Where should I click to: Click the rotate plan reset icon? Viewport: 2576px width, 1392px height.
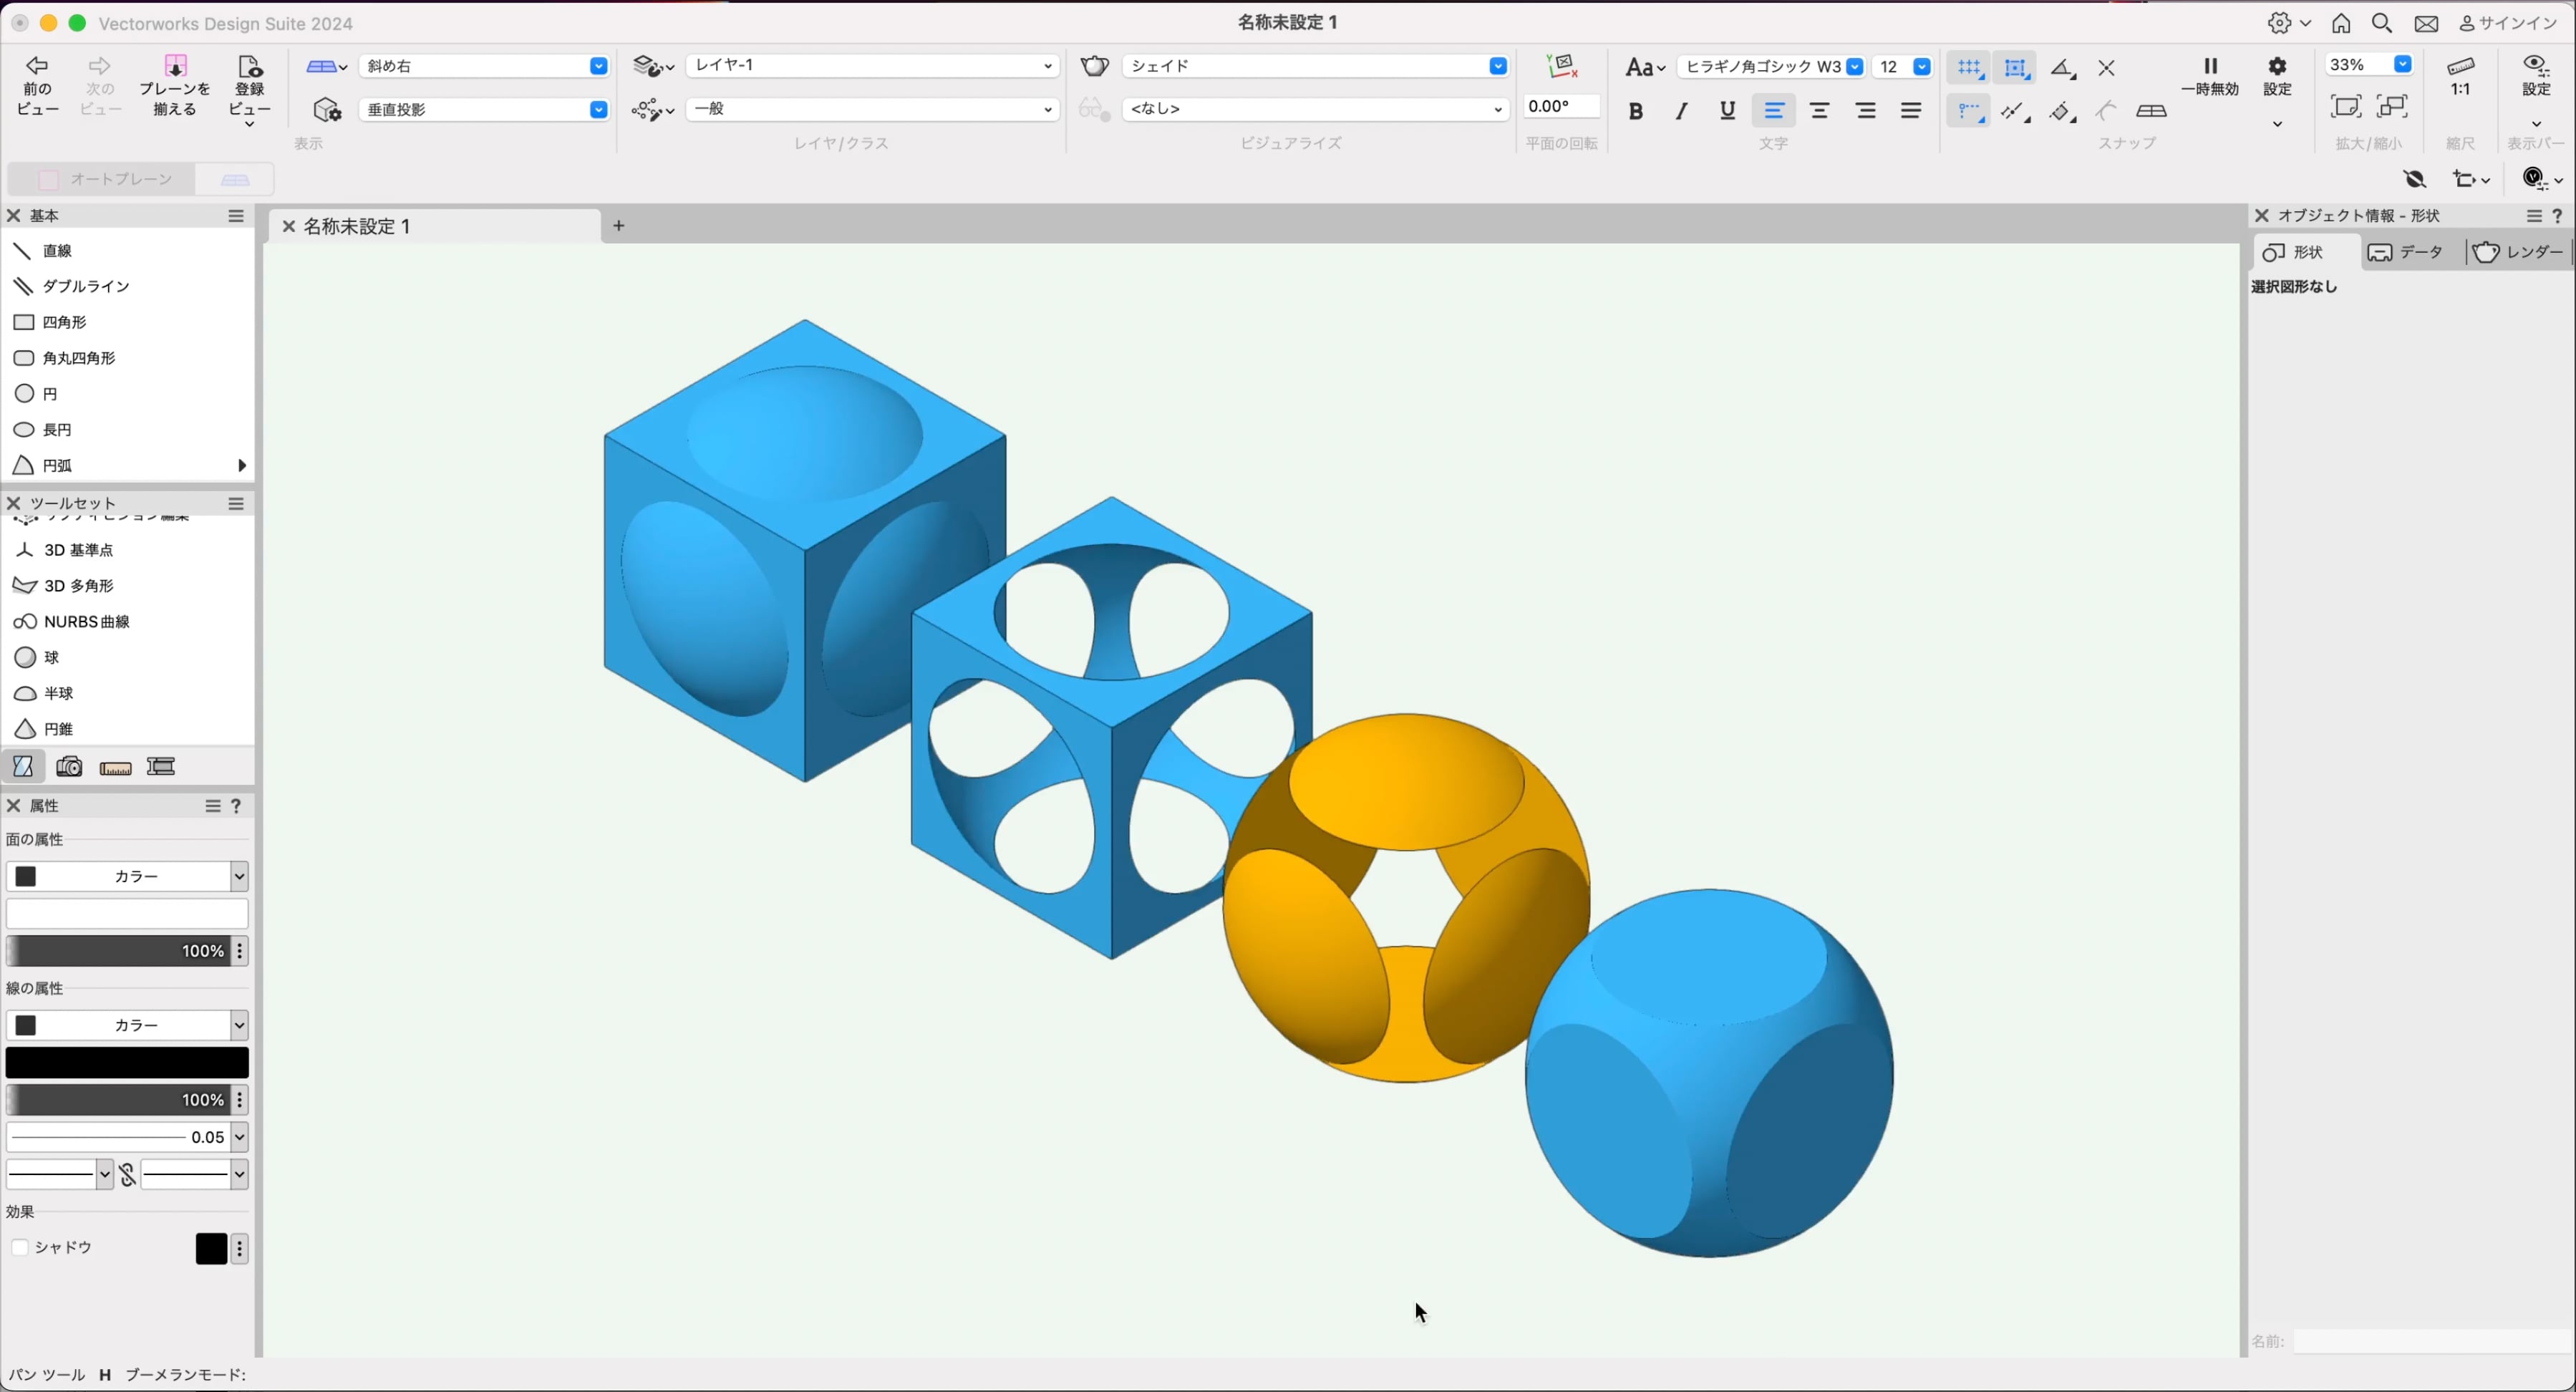(x=1562, y=67)
